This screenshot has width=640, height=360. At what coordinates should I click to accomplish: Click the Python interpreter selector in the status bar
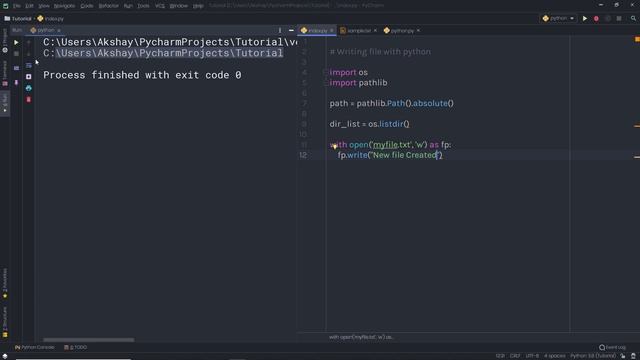(593, 356)
